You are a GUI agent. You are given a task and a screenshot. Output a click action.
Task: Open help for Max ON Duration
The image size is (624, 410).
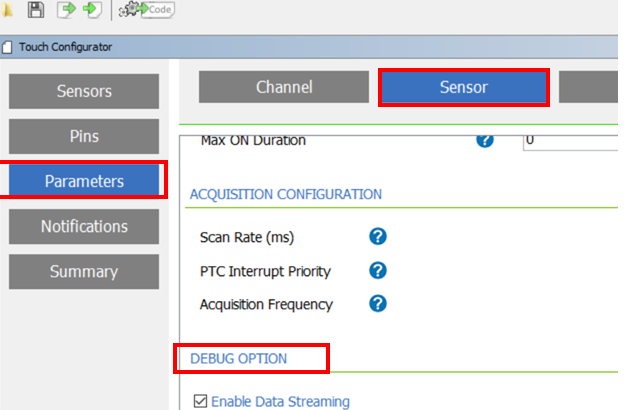485,140
